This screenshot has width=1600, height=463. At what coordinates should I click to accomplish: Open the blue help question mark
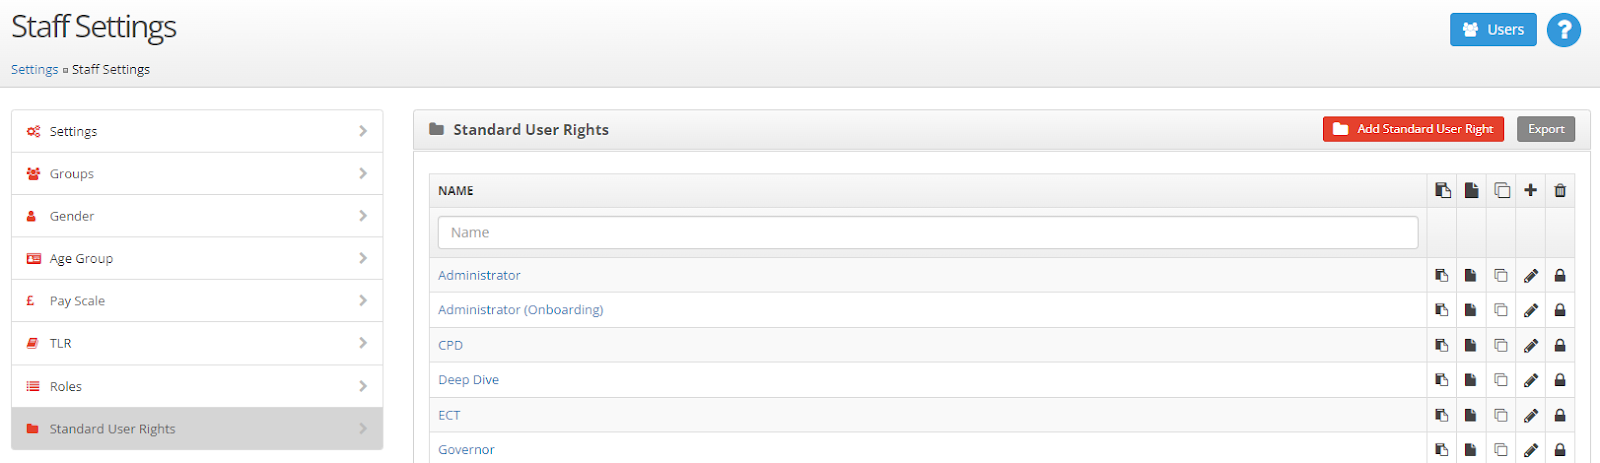pos(1564,30)
